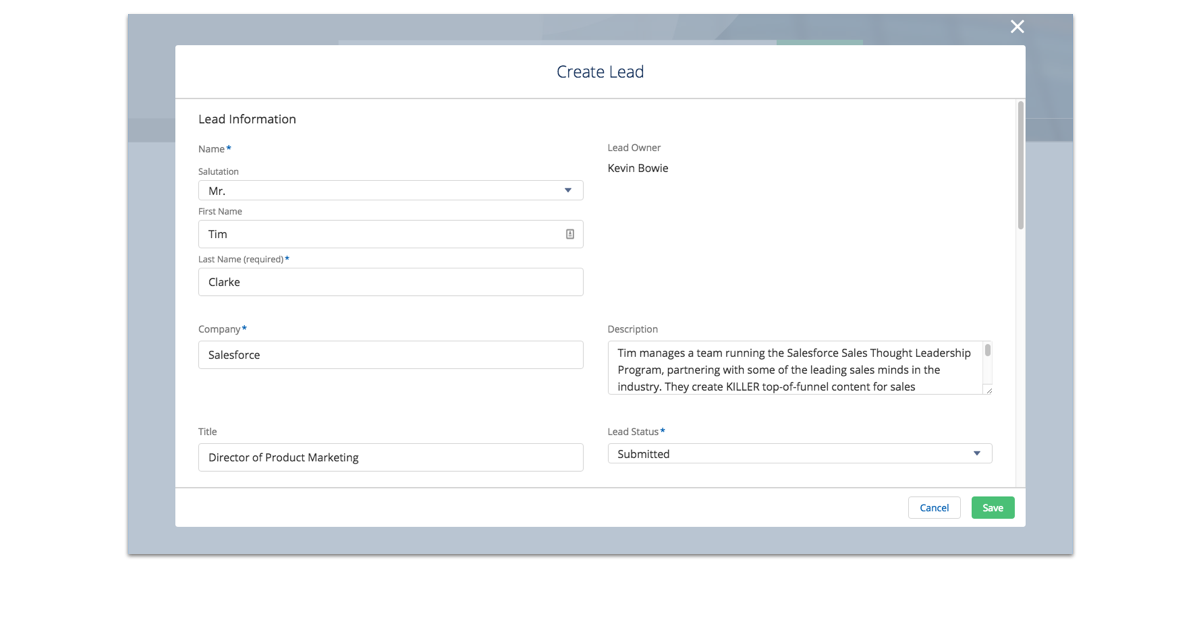Click the Create Lead dialog title
Image resolution: width=1200 pixels, height=640 pixels.
(x=600, y=72)
